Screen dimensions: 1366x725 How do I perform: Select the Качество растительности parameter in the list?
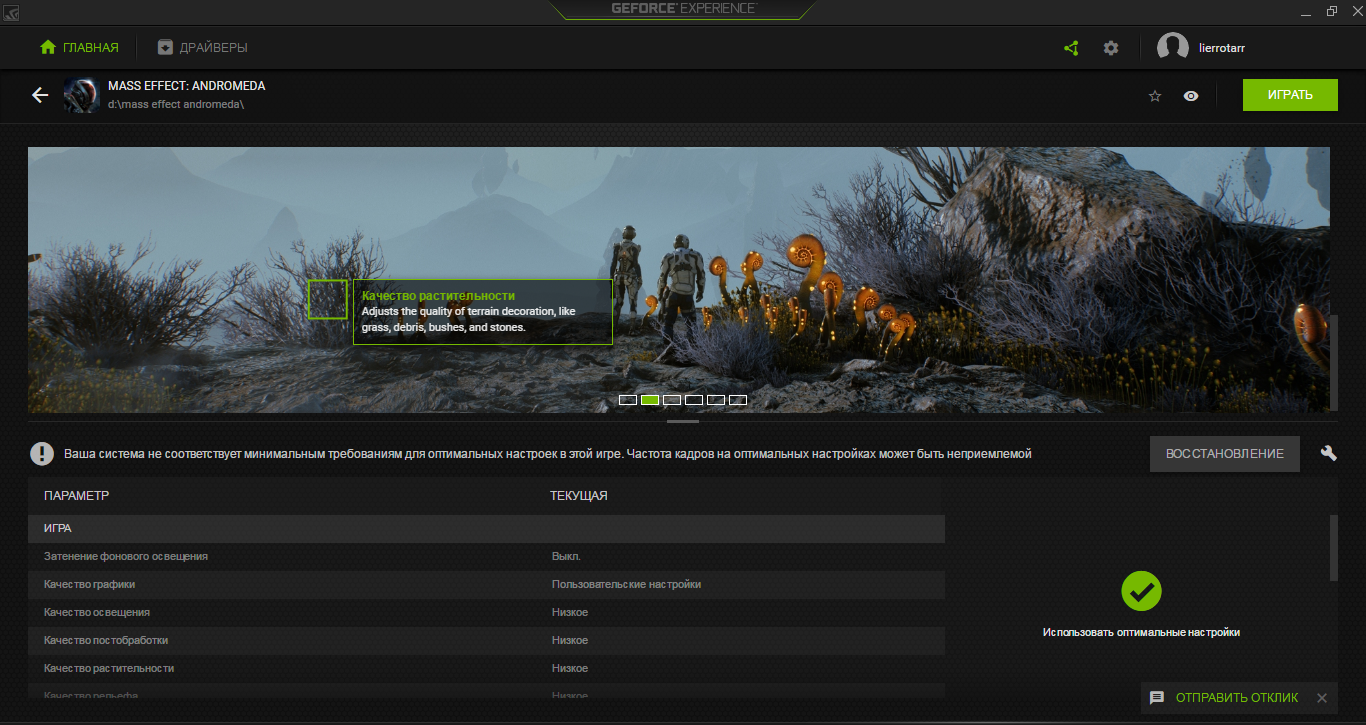(x=109, y=668)
